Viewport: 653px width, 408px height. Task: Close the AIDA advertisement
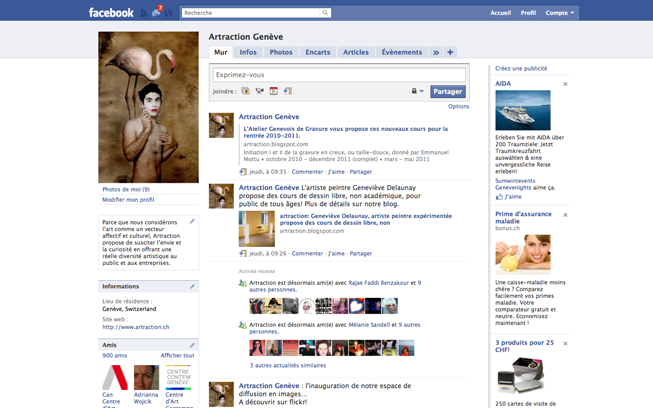tap(565, 84)
